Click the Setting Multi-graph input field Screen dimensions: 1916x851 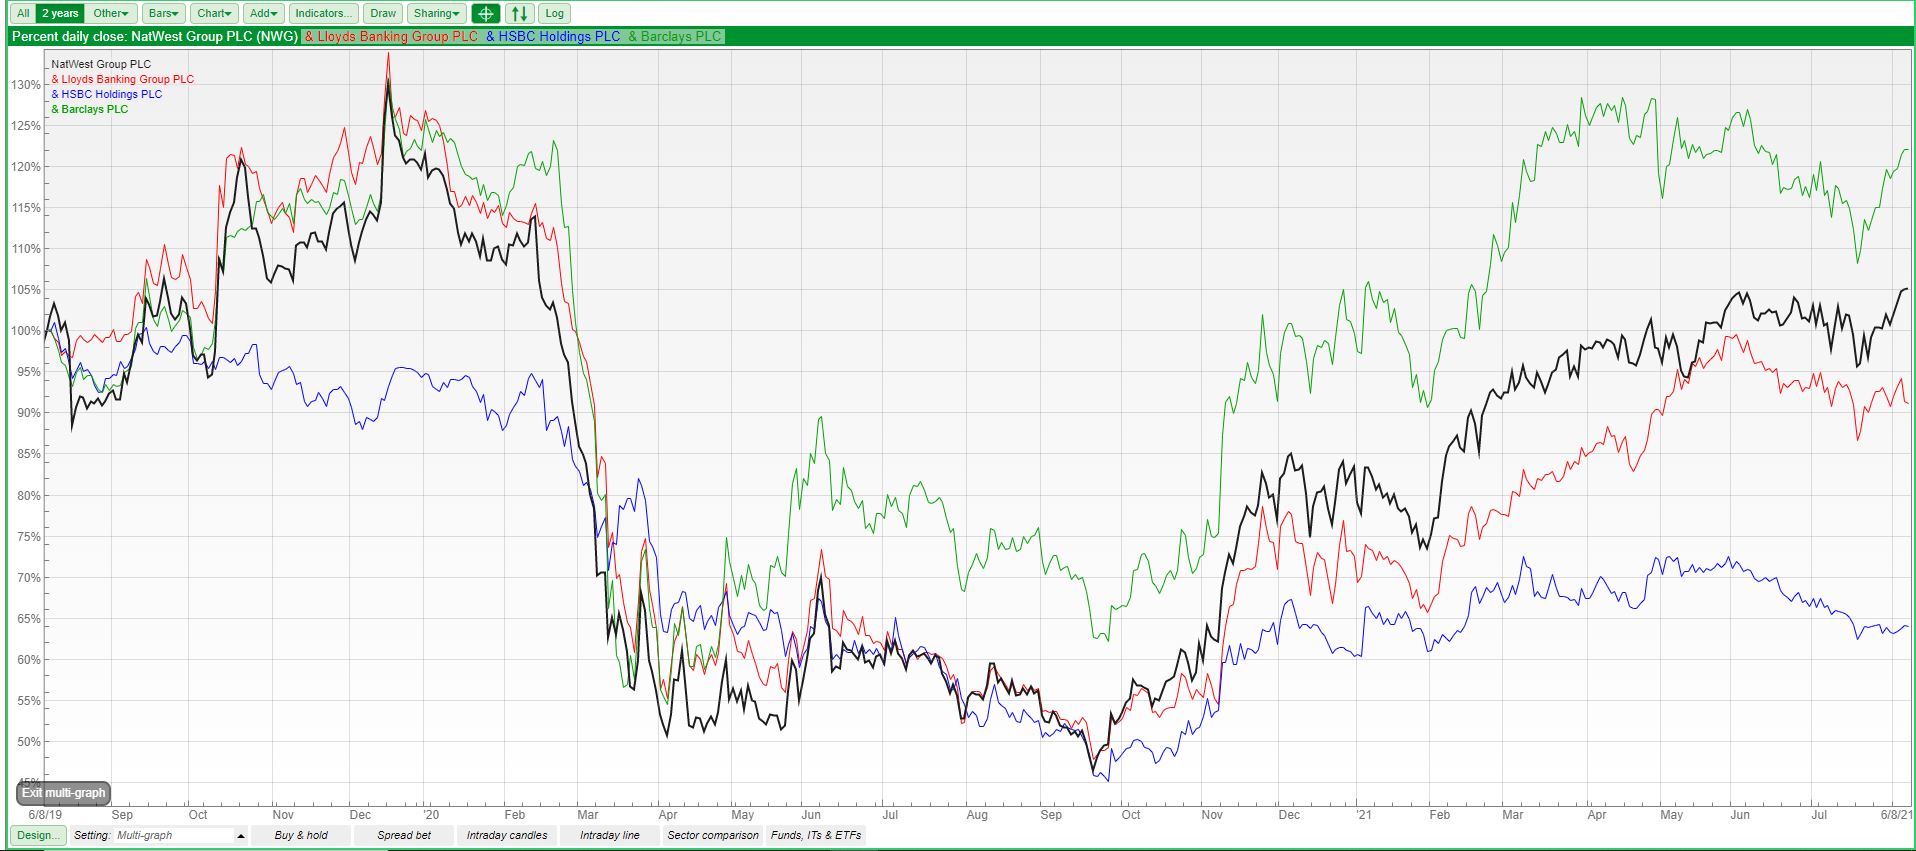coord(174,836)
